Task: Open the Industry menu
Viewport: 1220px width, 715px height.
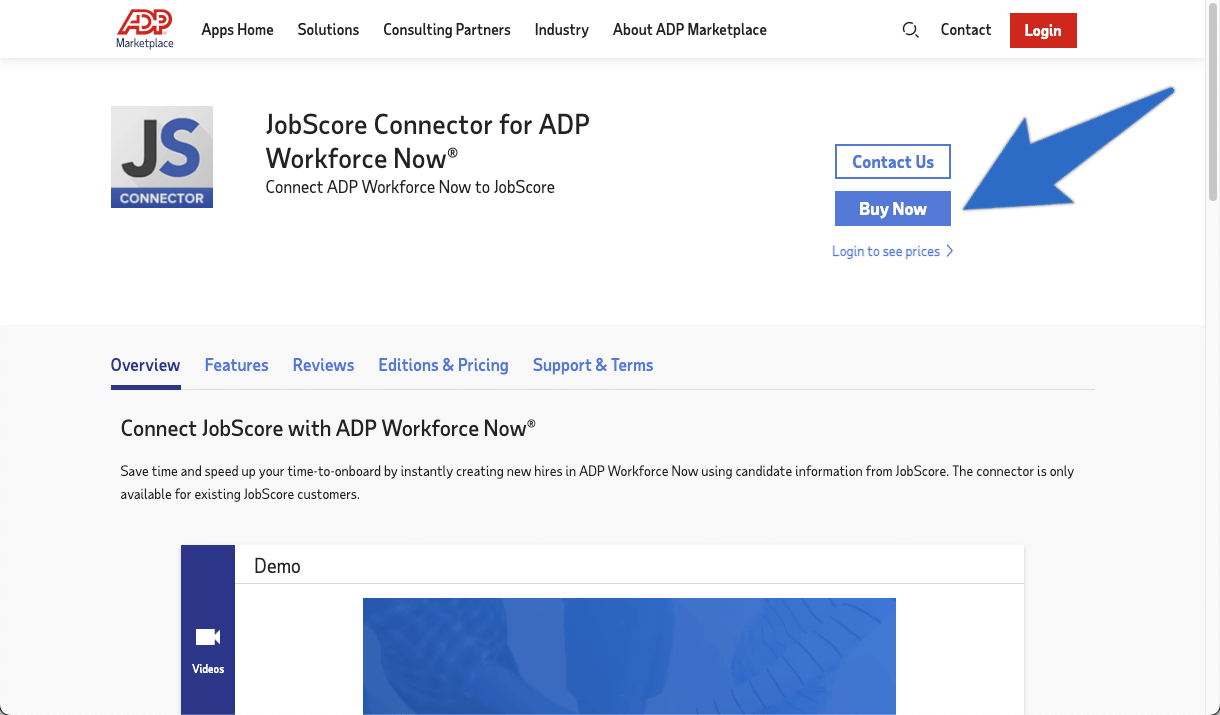Action: click(x=561, y=30)
